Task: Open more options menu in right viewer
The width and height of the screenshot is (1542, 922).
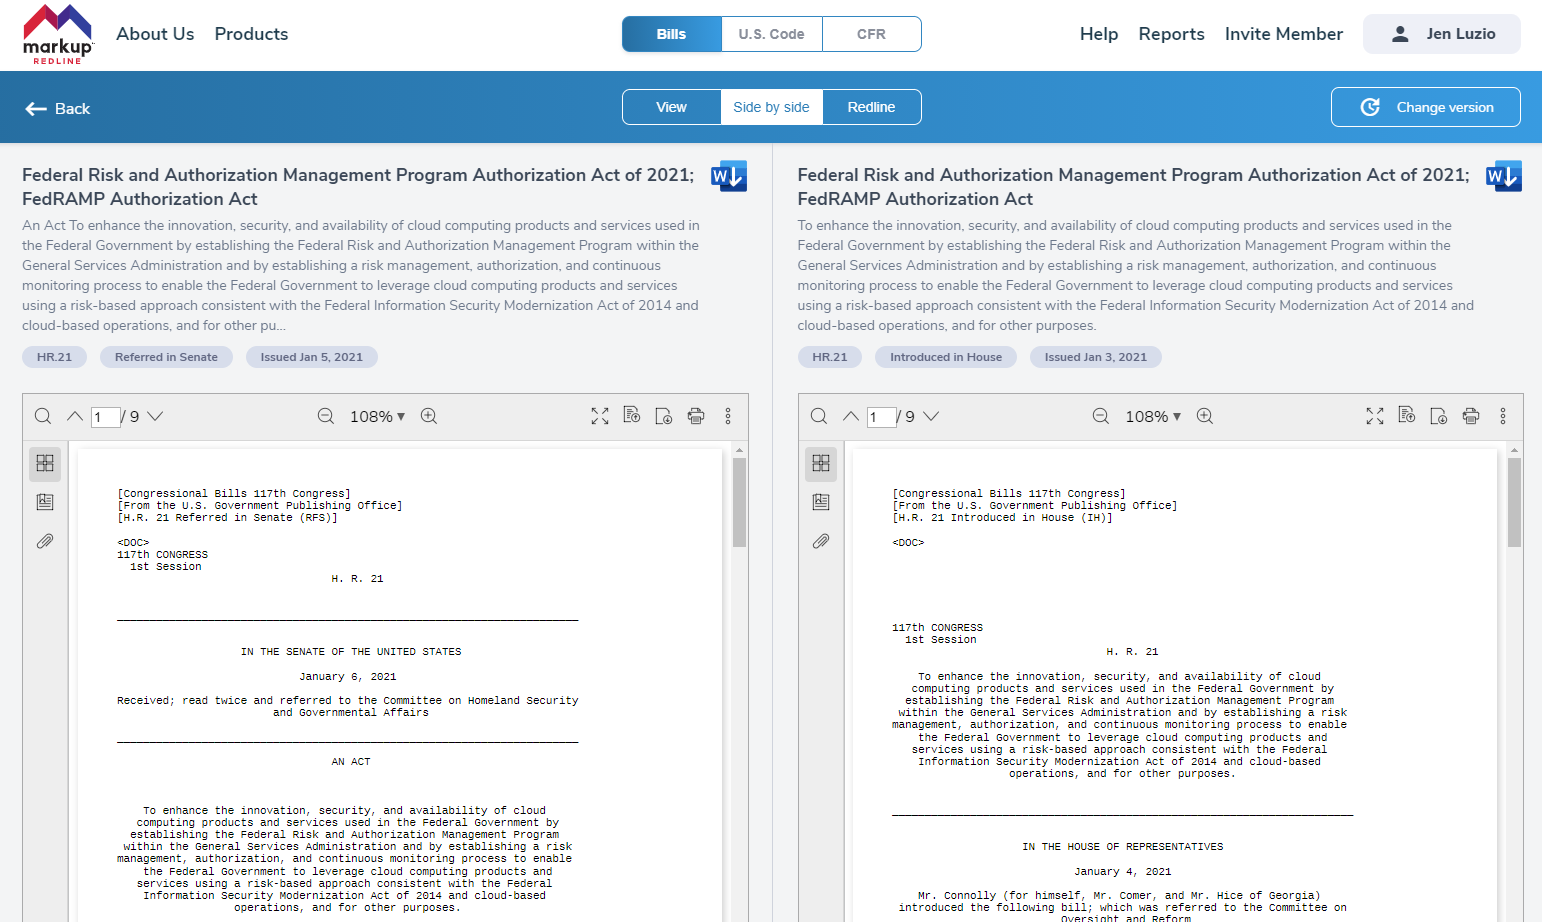Action: pos(1503,416)
